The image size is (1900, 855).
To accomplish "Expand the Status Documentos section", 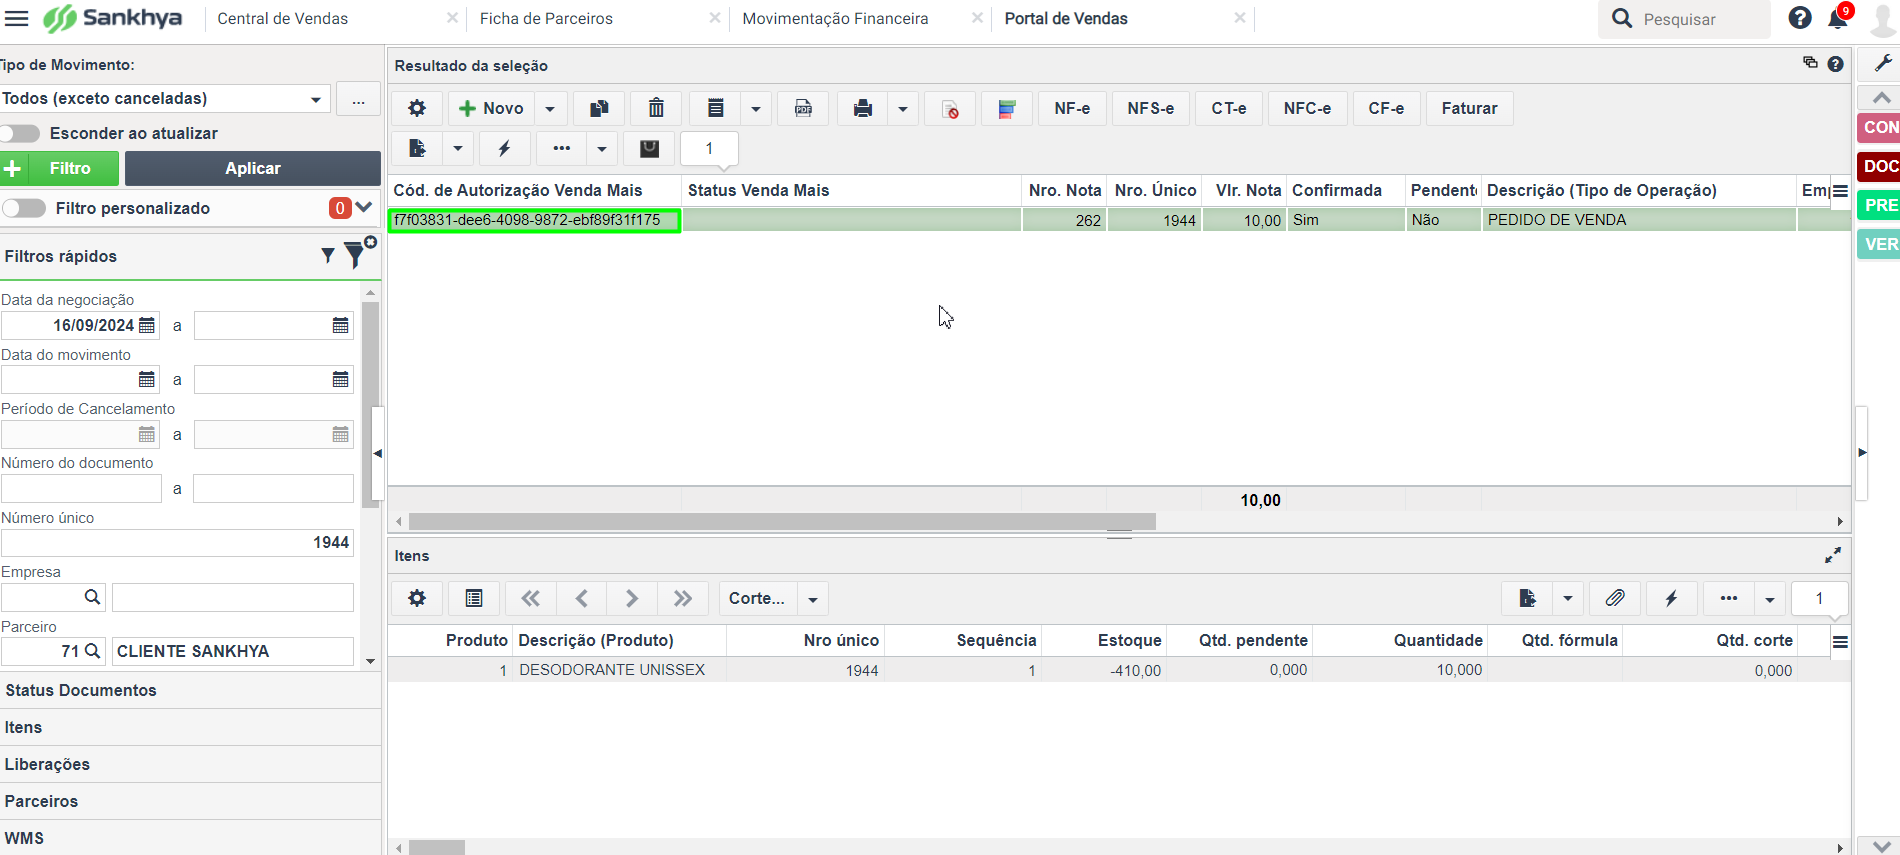I will coord(190,690).
